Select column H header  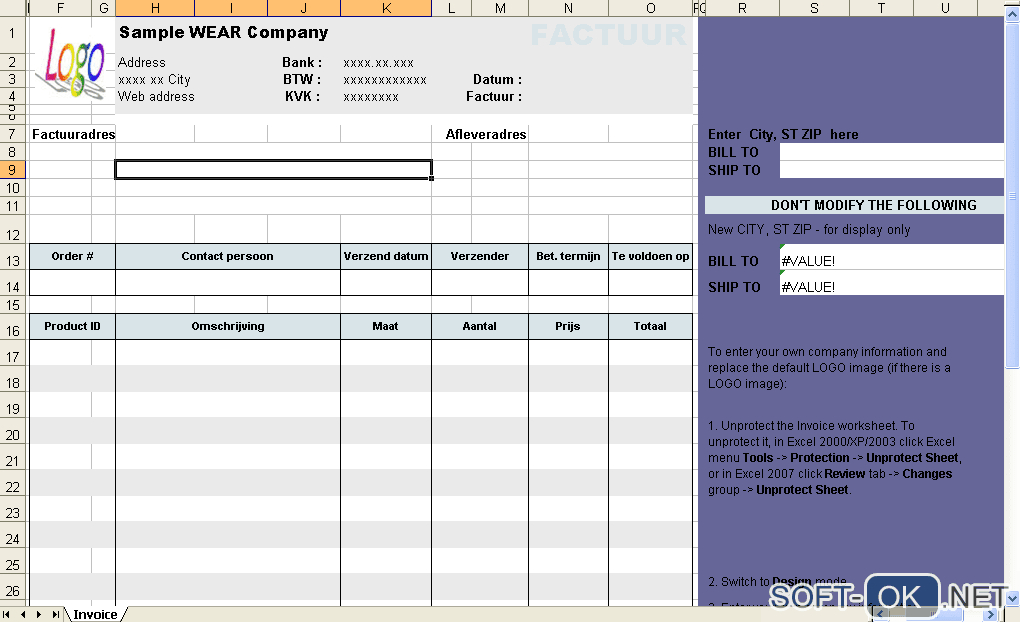(x=155, y=8)
